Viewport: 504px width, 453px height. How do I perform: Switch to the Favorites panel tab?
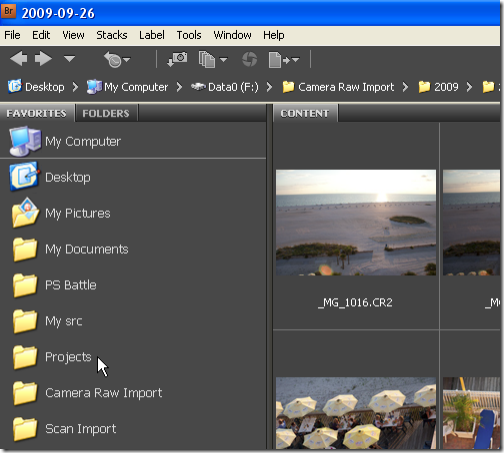coord(37,113)
